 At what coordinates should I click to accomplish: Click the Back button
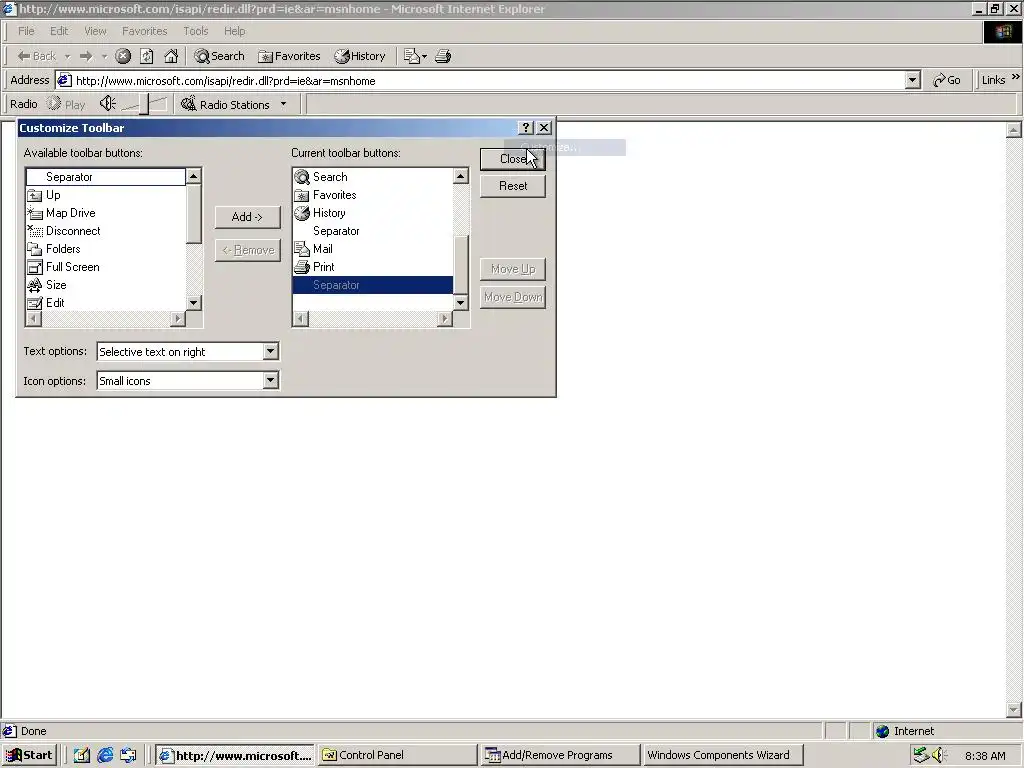[x=37, y=56]
